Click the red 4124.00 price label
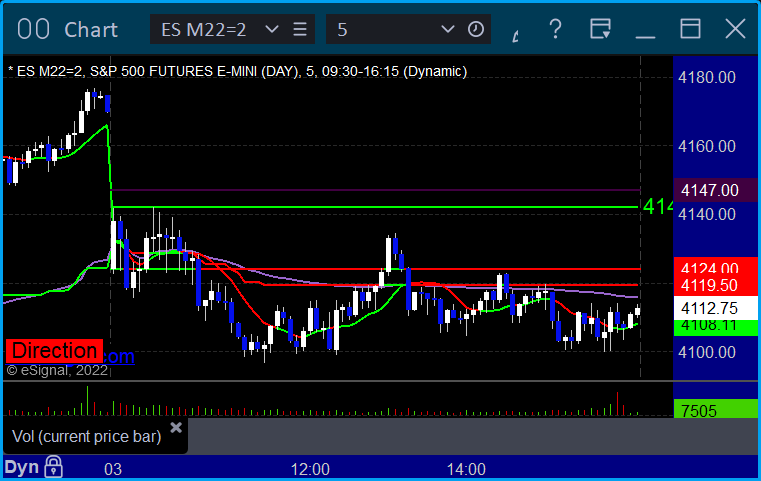761x481 pixels. [x=716, y=267]
